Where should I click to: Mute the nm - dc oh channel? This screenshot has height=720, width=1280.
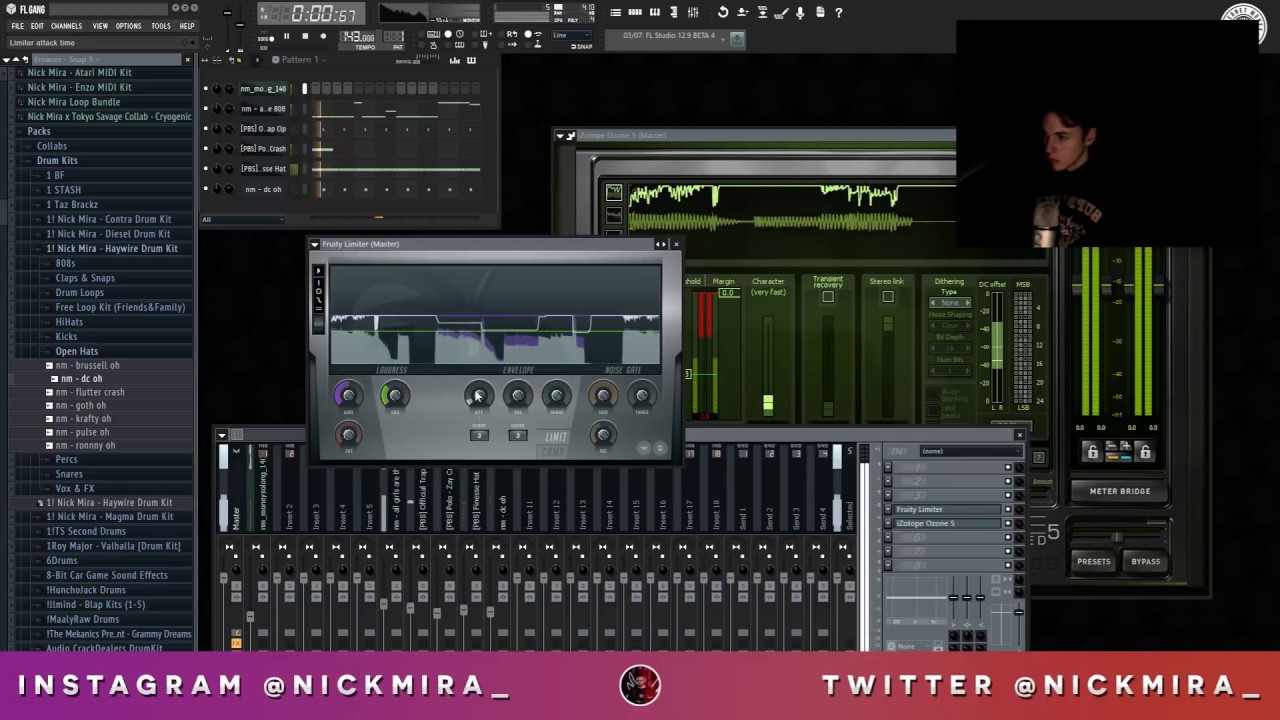206,189
